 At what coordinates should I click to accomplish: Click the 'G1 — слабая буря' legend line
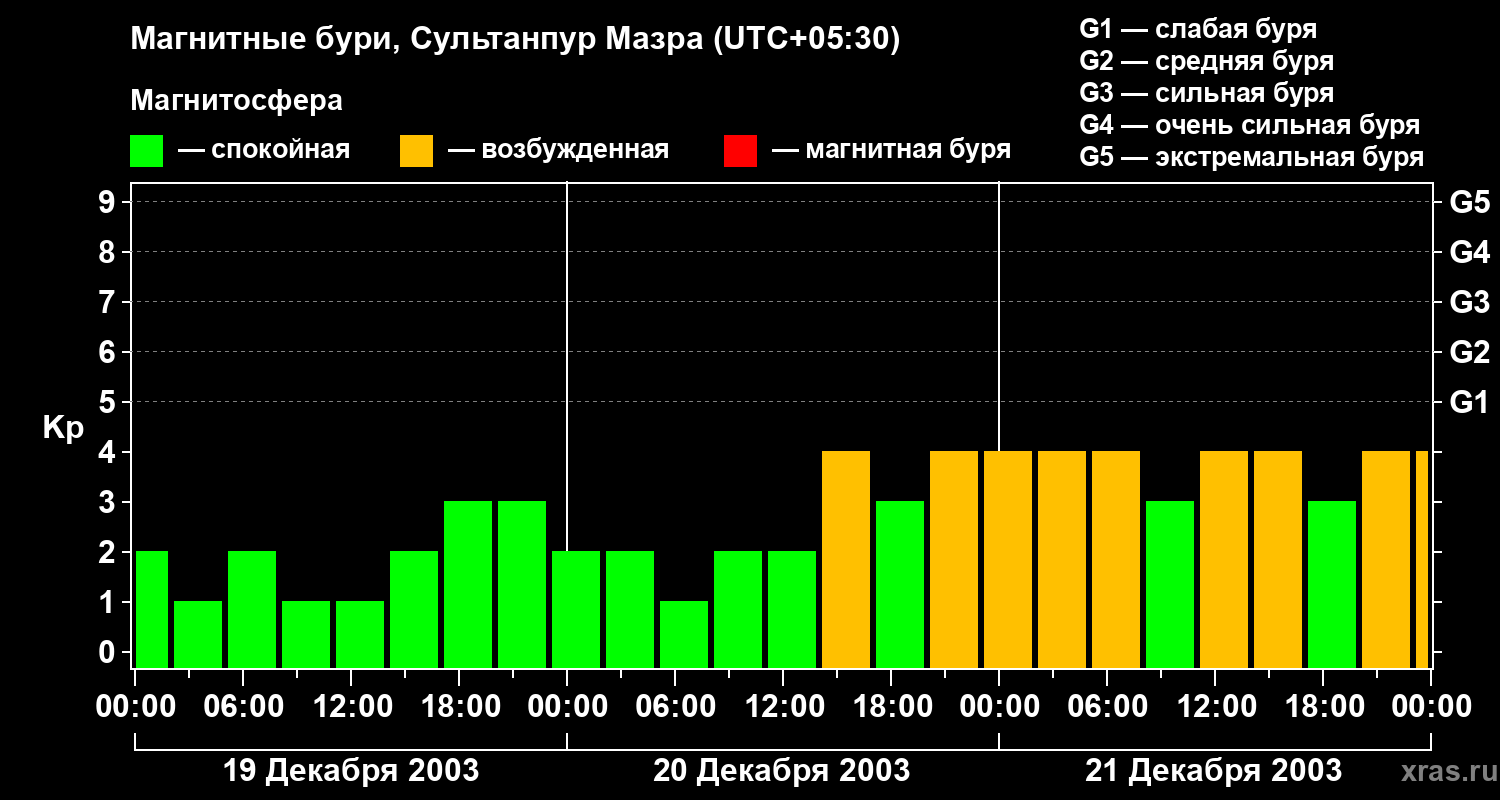tap(1198, 28)
